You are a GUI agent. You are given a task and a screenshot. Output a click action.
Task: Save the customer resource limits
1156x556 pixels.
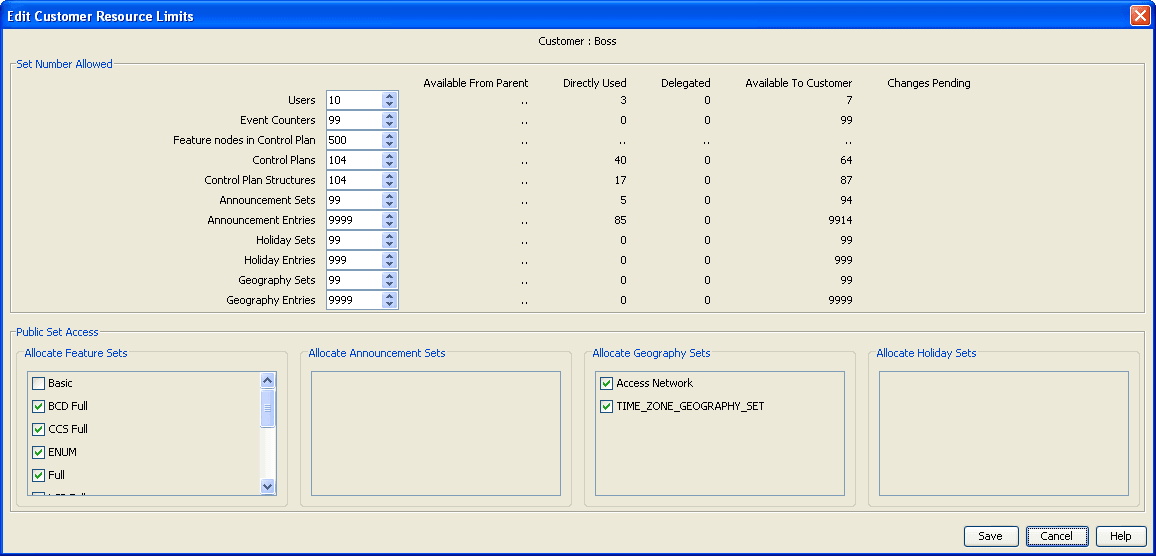point(991,536)
